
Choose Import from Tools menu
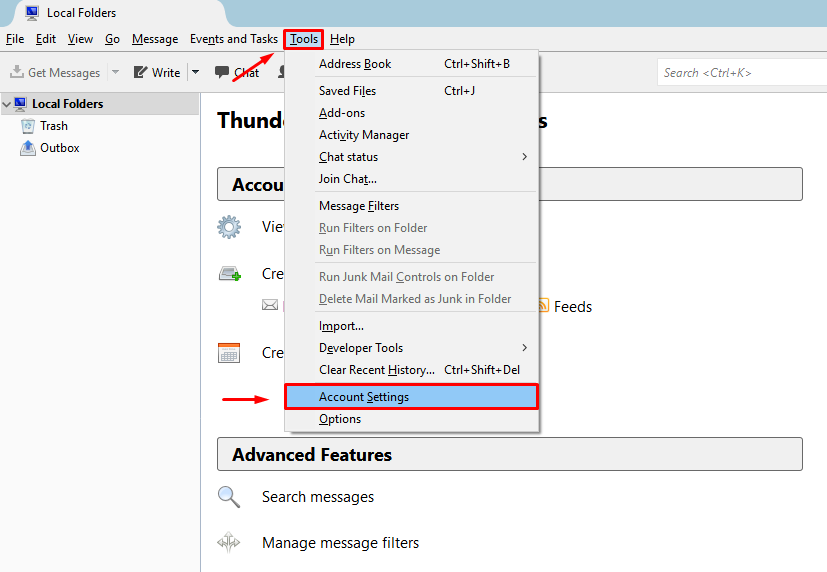pyautogui.click(x=411, y=326)
